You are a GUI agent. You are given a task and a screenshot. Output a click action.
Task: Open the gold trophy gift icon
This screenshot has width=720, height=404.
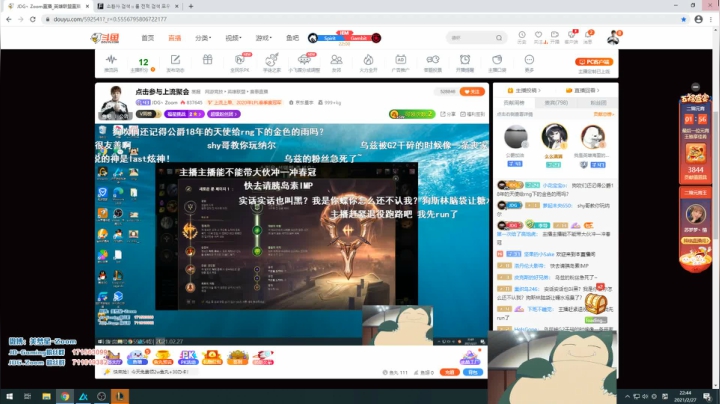pos(163,357)
